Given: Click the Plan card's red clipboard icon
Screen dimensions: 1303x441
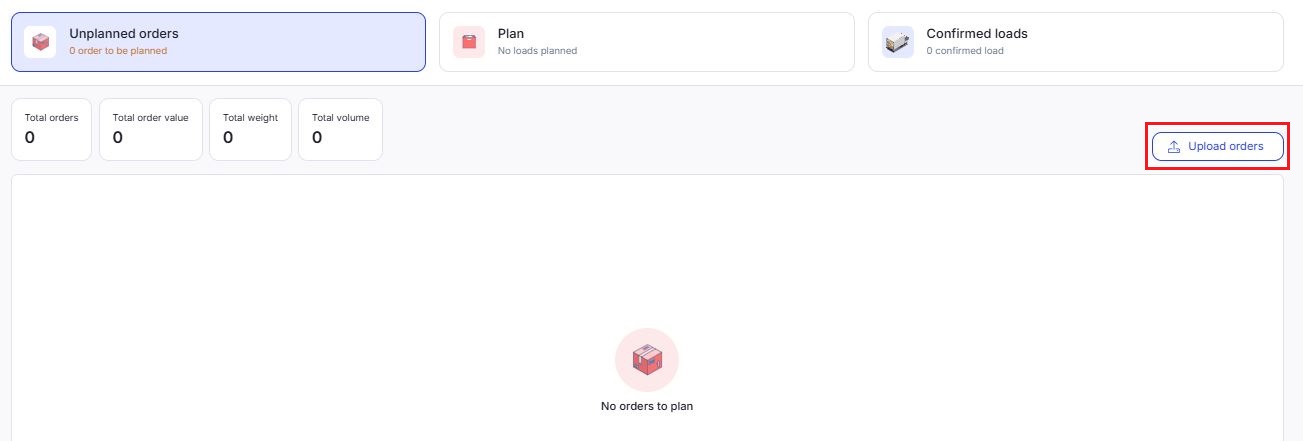Looking at the screenshot, I should pyautogui.click(x=469, y=42).
